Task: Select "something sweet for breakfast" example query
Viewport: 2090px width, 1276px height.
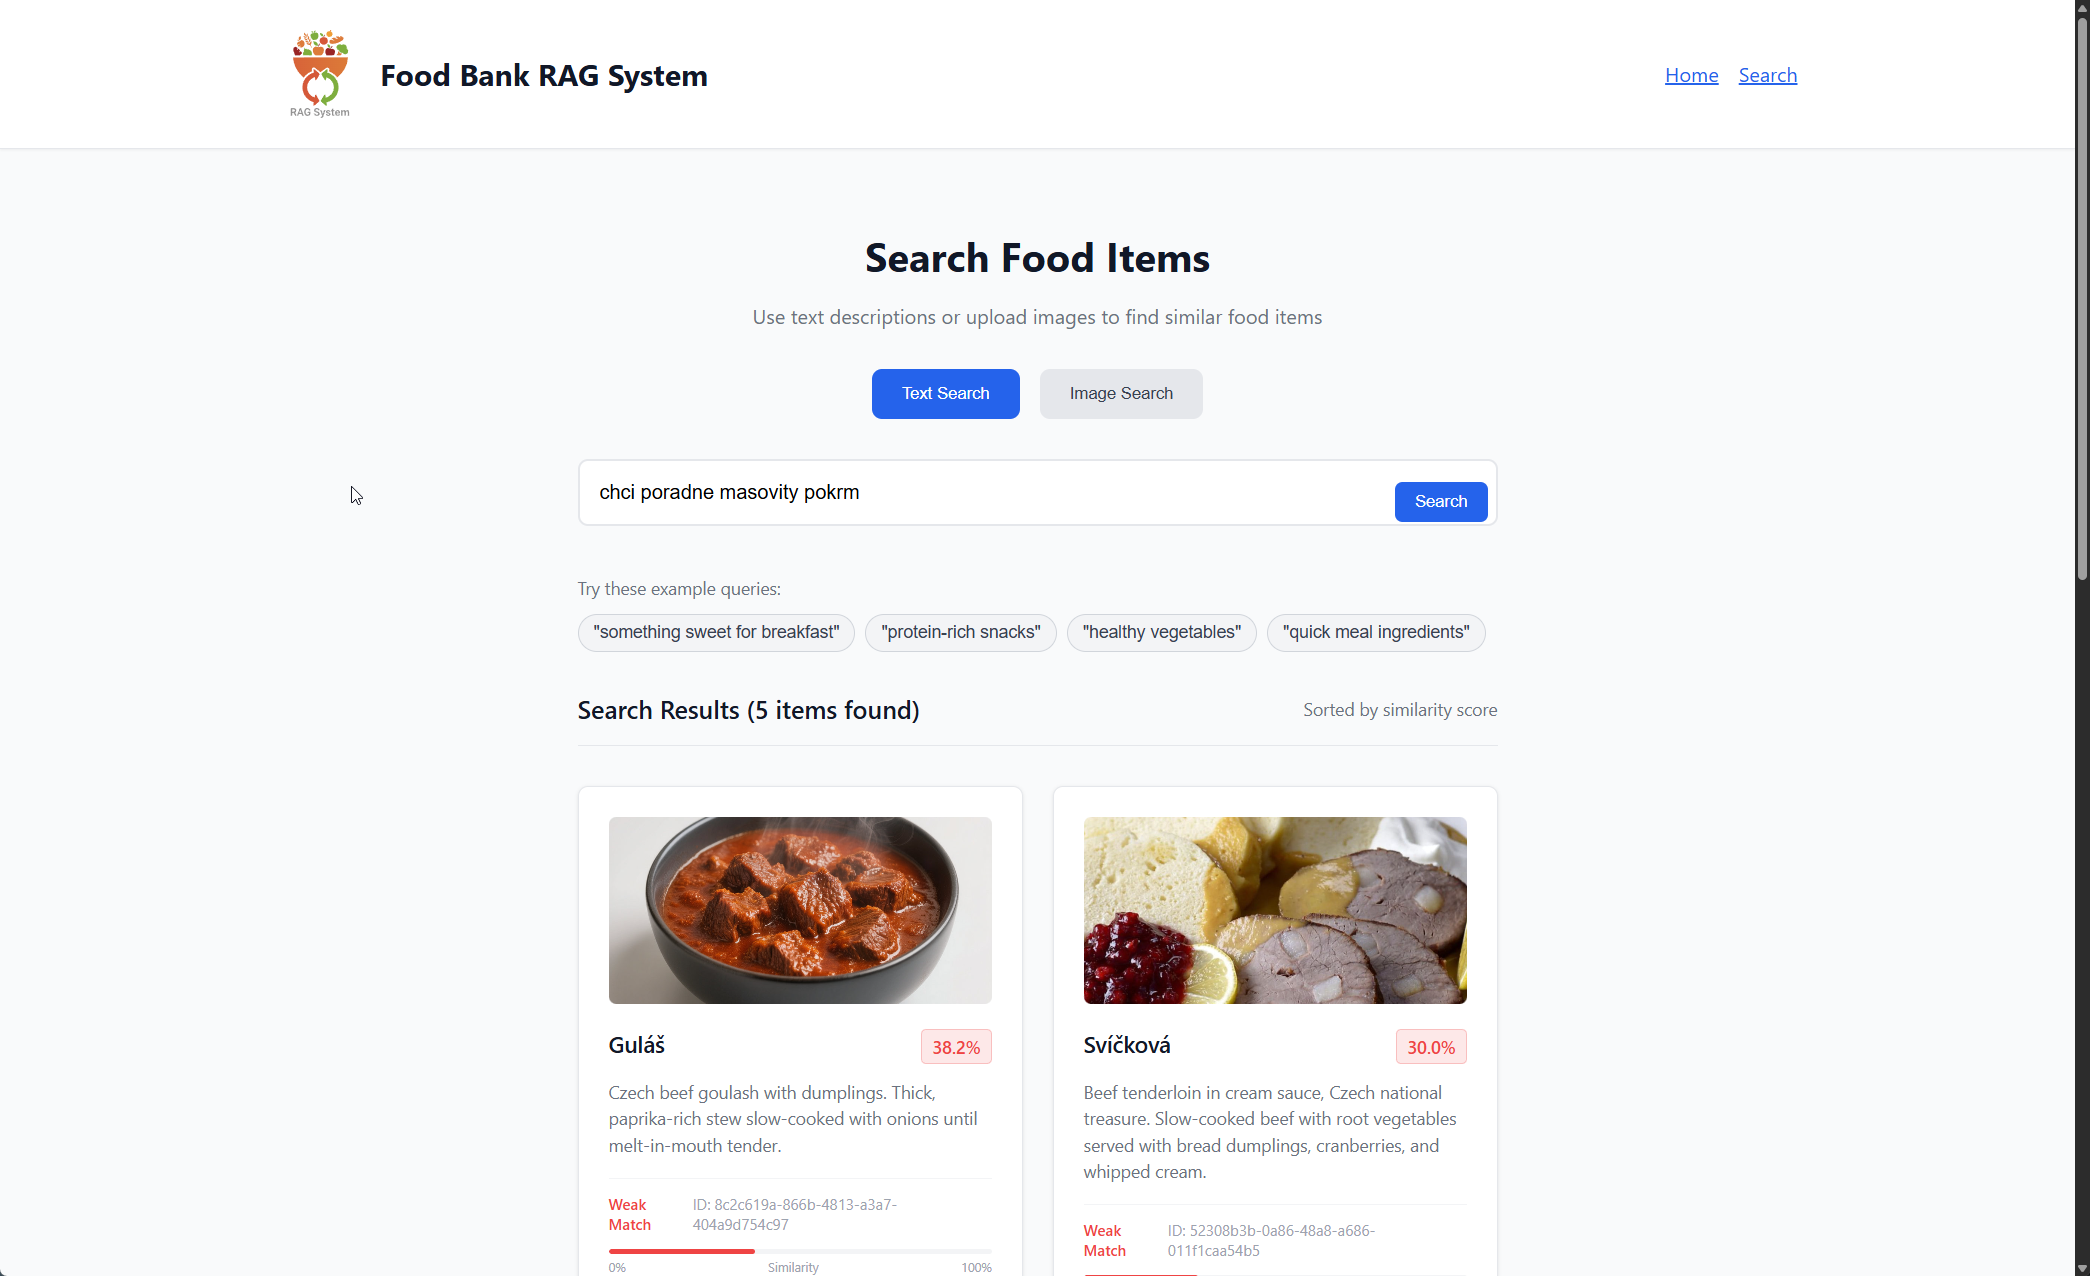Action: [x=716, y=633]
